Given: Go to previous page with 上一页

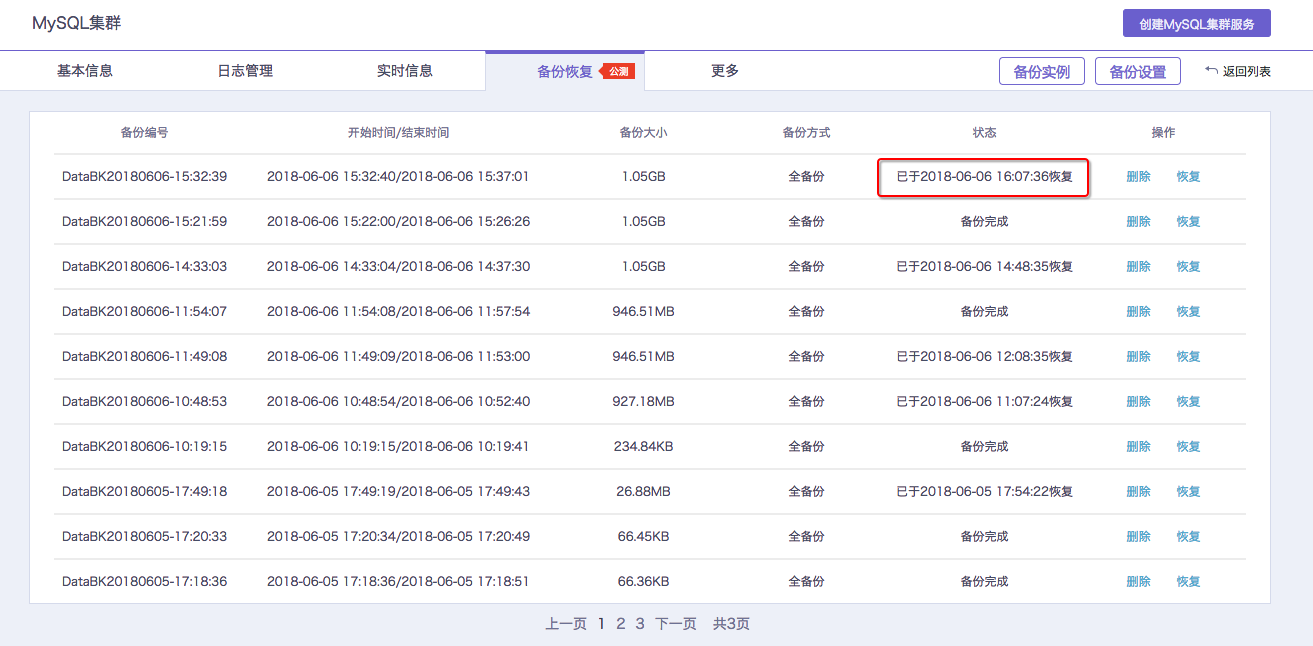Looking at the screenshot, I should click(x=566, y=624).
